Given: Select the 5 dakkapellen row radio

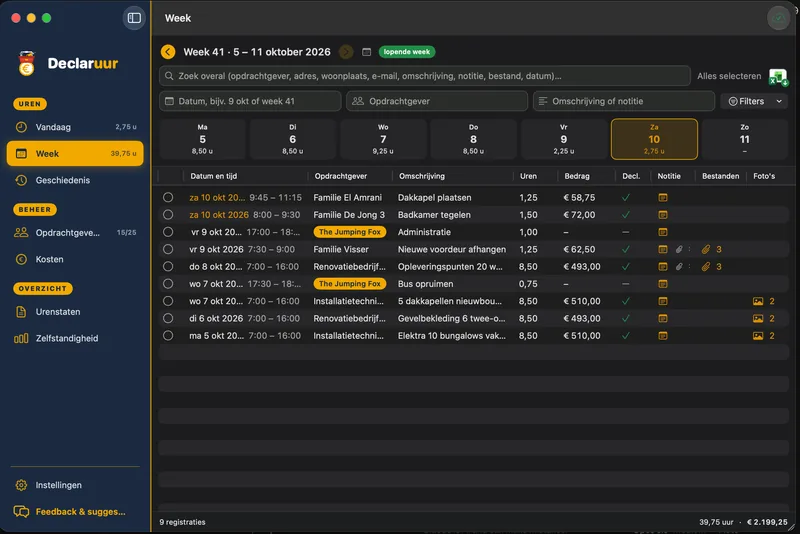Looking at the screenshot, I should 168,301.
